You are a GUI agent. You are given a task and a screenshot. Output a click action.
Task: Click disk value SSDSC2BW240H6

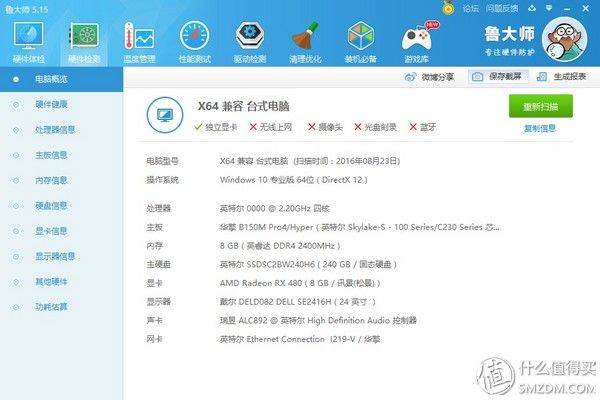[308, 264]
